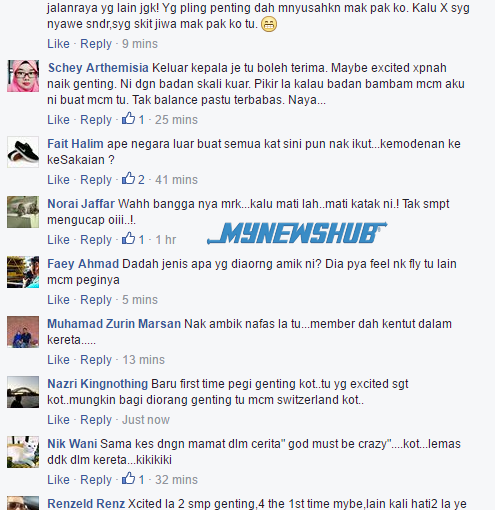Open Nazri Kingnothing's bridge avatar

[x=23, y=392]
